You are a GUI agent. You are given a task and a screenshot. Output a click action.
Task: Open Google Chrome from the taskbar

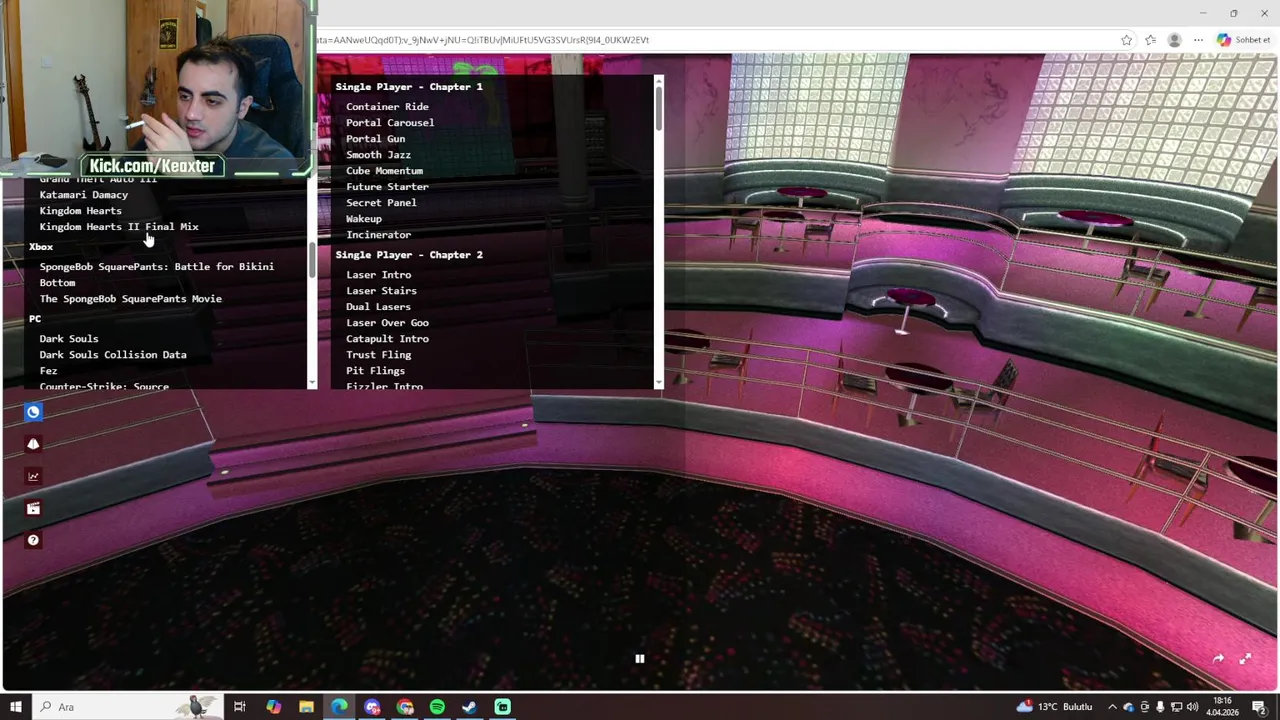coord(405,707)
